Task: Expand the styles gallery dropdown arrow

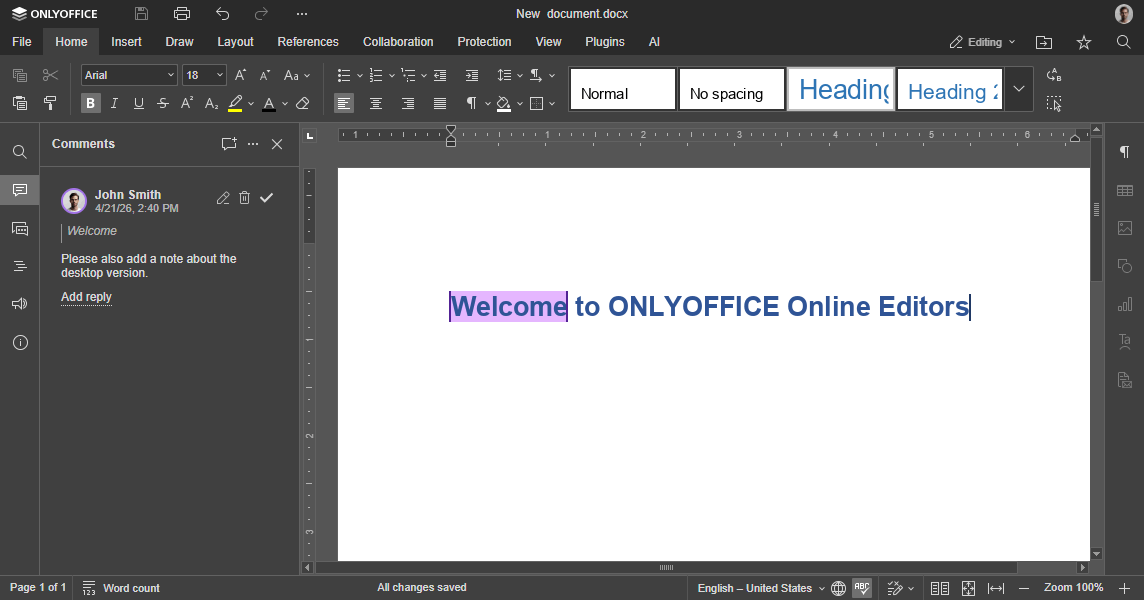Action: [1018, 89]
